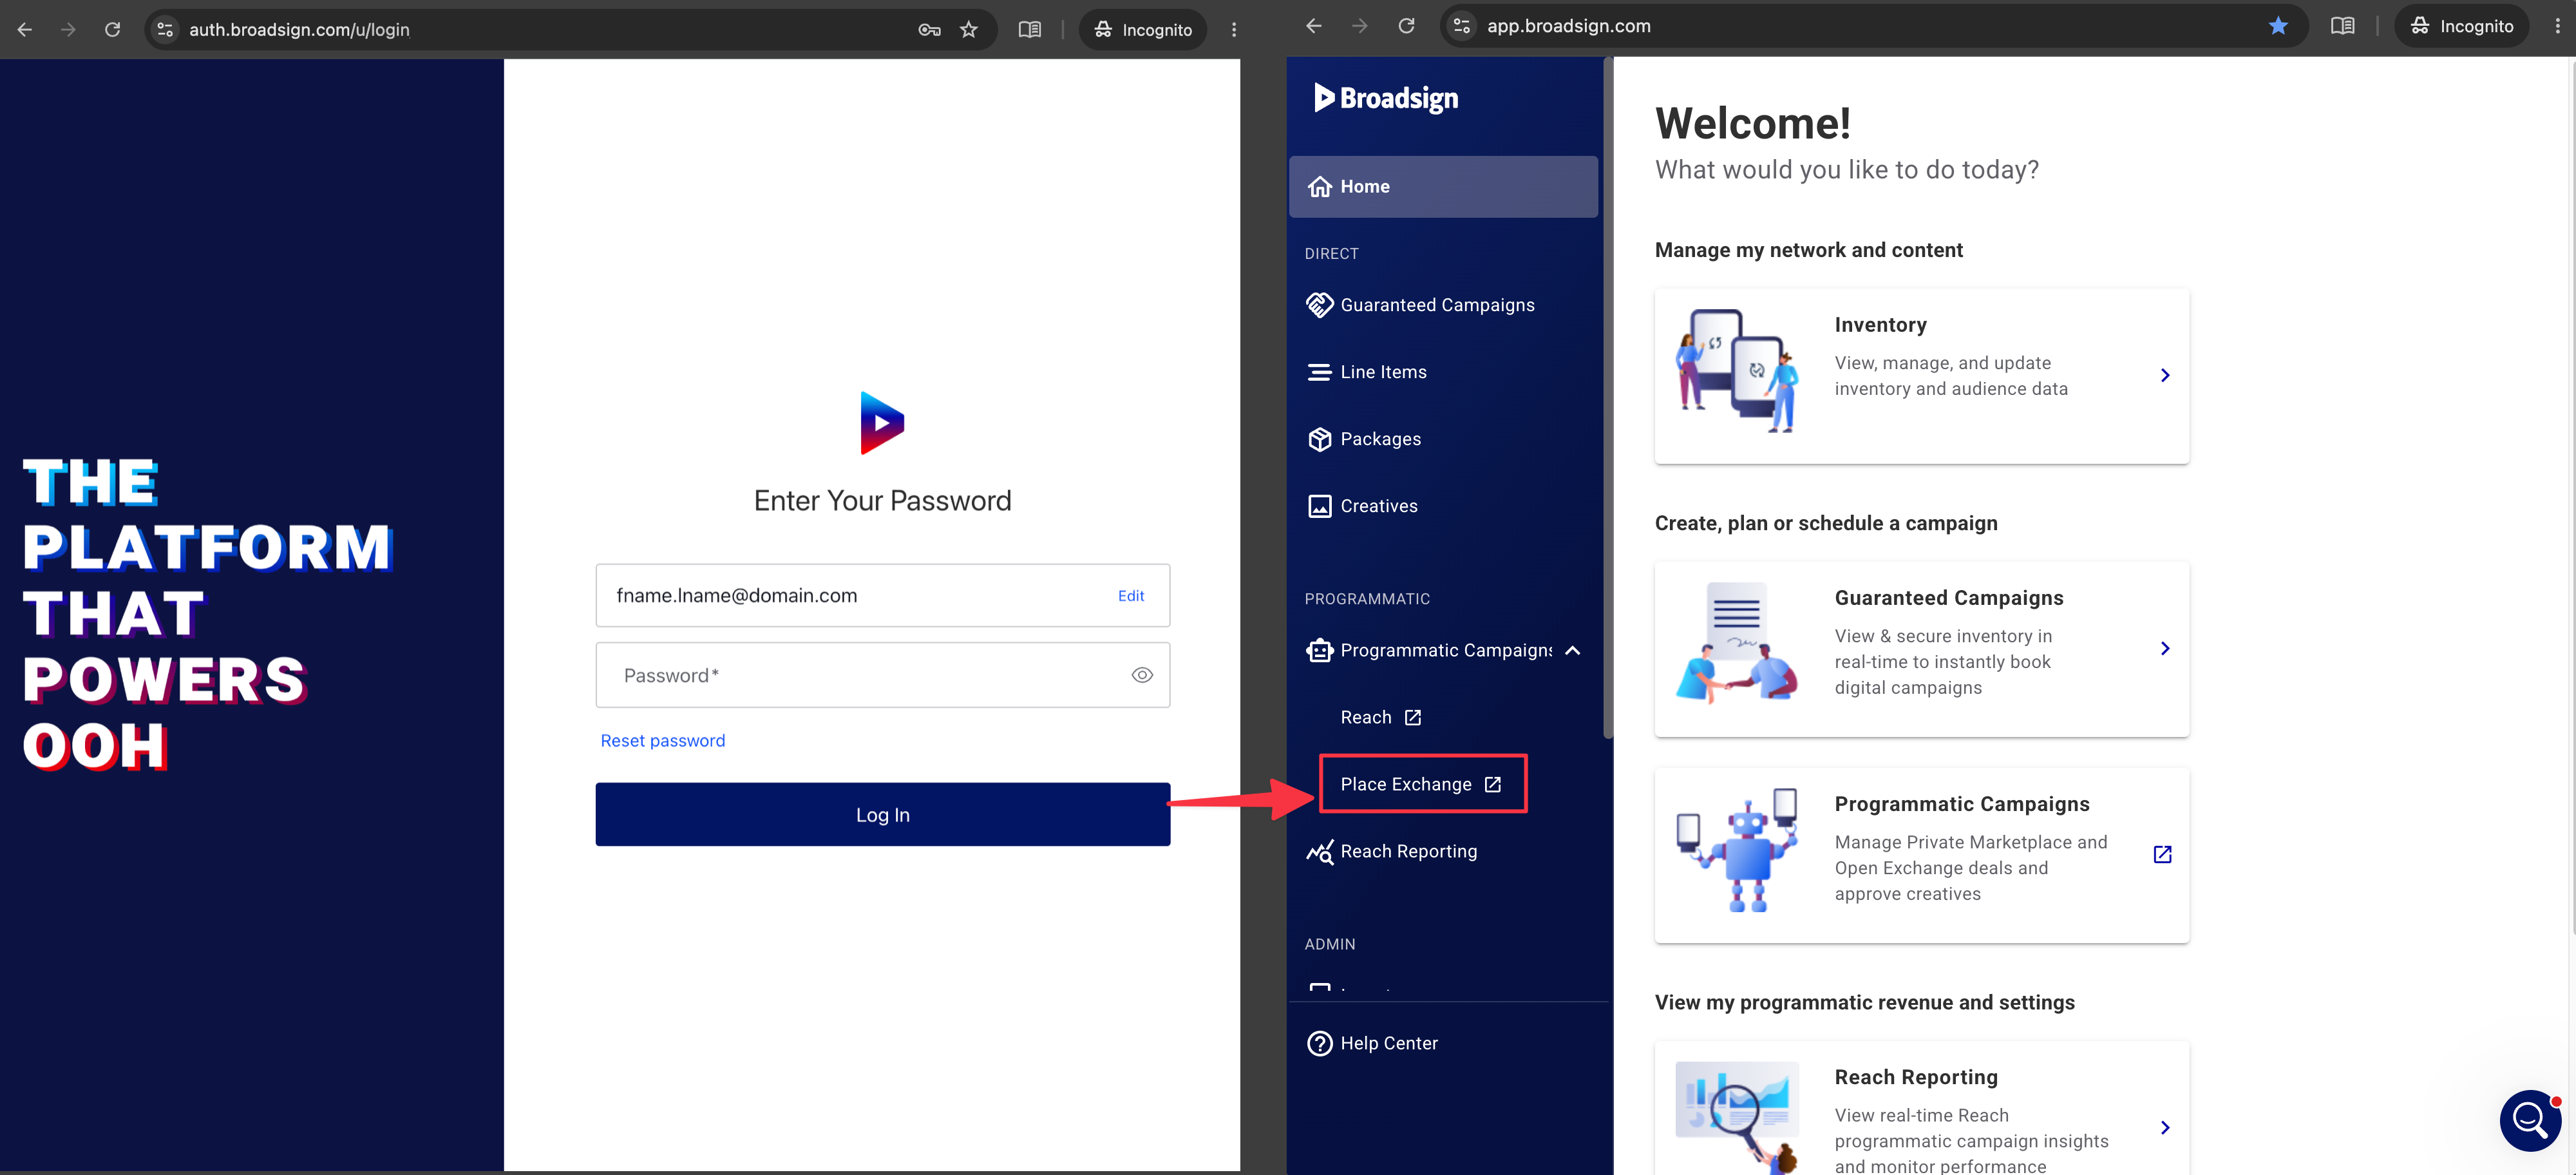Viewport: 2576px width, 1175px height.
Task: Click Edit next to the email address
Action: tap(1131, 596)
